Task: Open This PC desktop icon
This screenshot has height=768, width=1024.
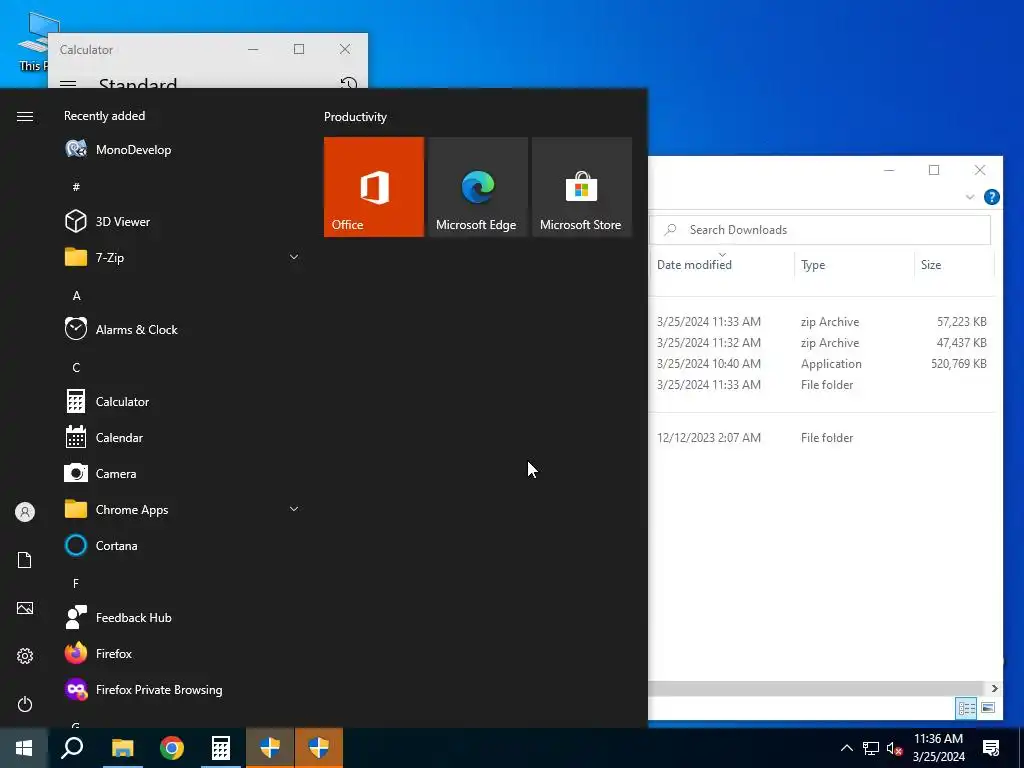Action: (x=33, y=42)
